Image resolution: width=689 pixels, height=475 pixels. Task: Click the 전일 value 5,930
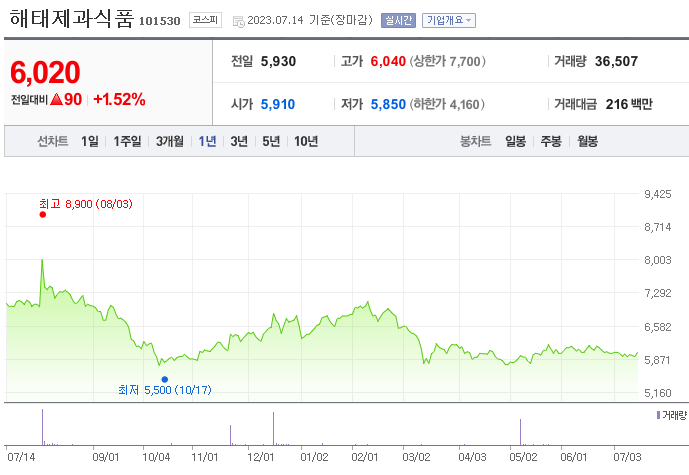(278, 61)
